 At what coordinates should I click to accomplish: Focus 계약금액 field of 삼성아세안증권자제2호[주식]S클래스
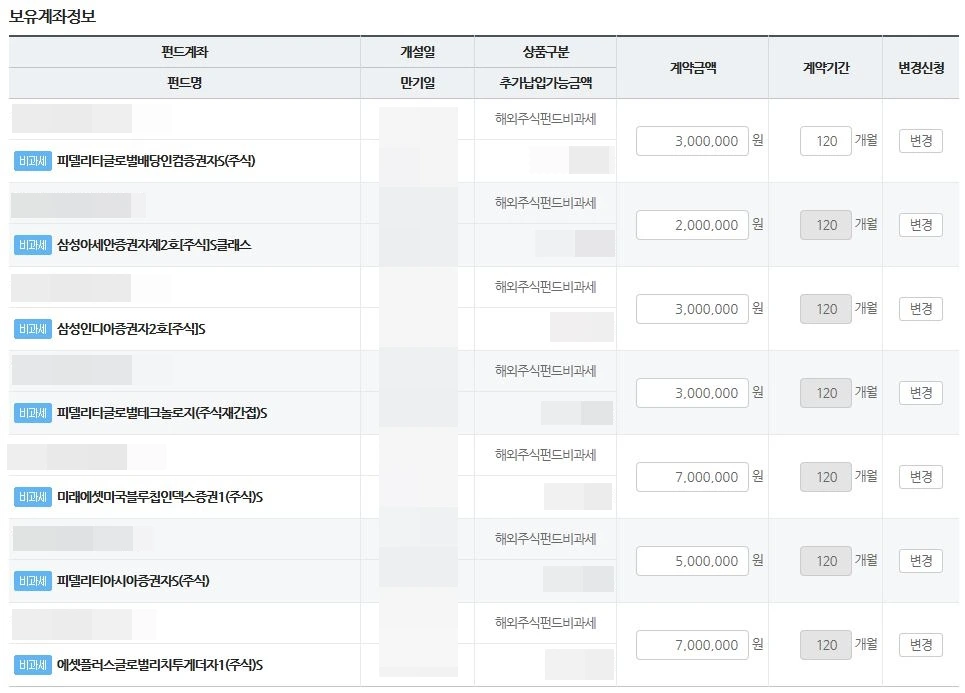click(692, 225)
